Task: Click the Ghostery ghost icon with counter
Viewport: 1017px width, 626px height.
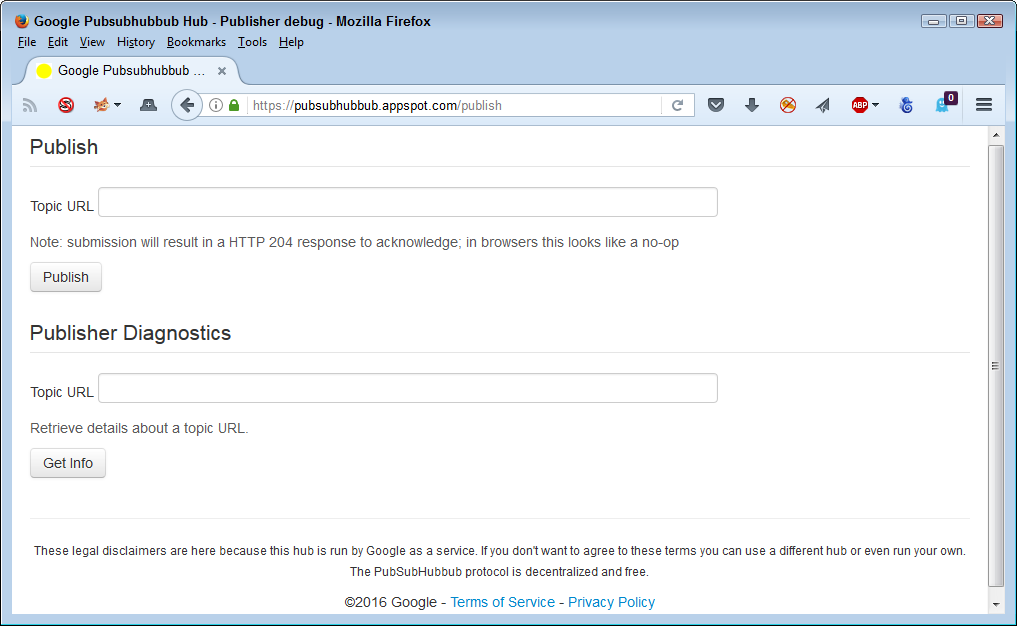Action: click(x=945, y=103)
